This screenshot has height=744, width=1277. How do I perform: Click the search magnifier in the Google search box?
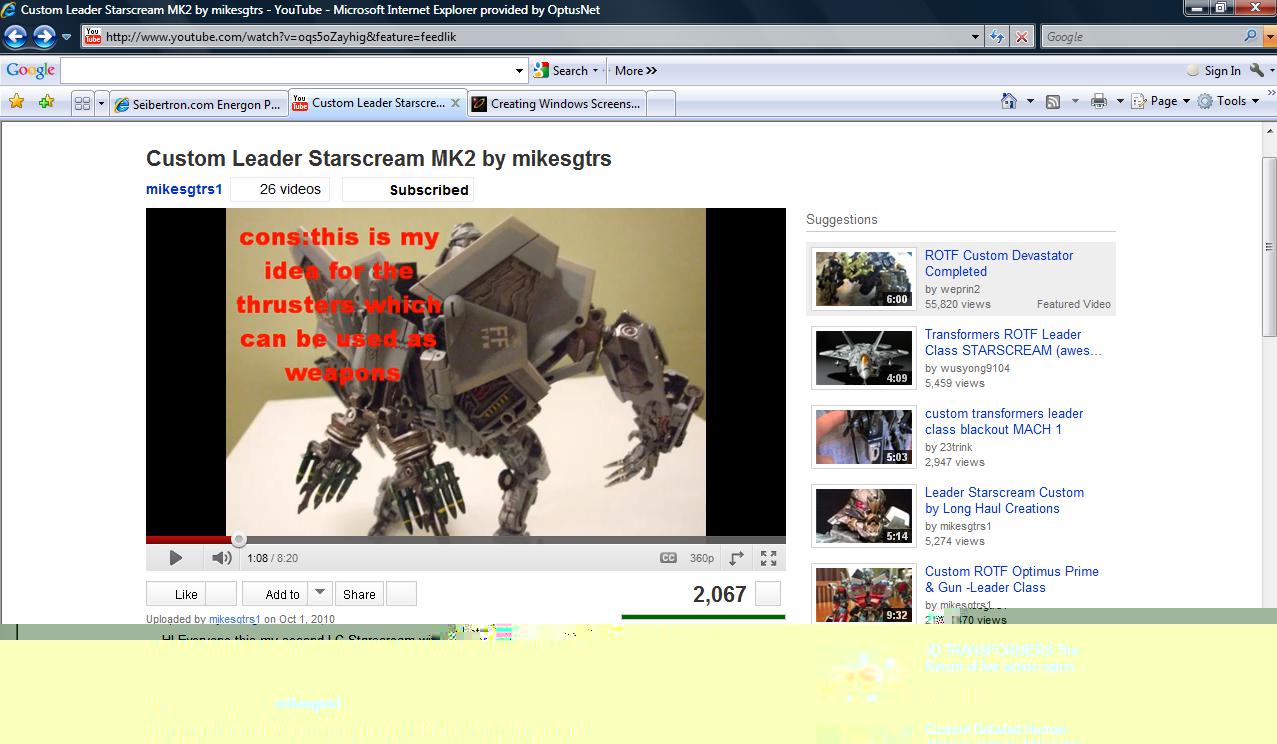(1251, 36)
